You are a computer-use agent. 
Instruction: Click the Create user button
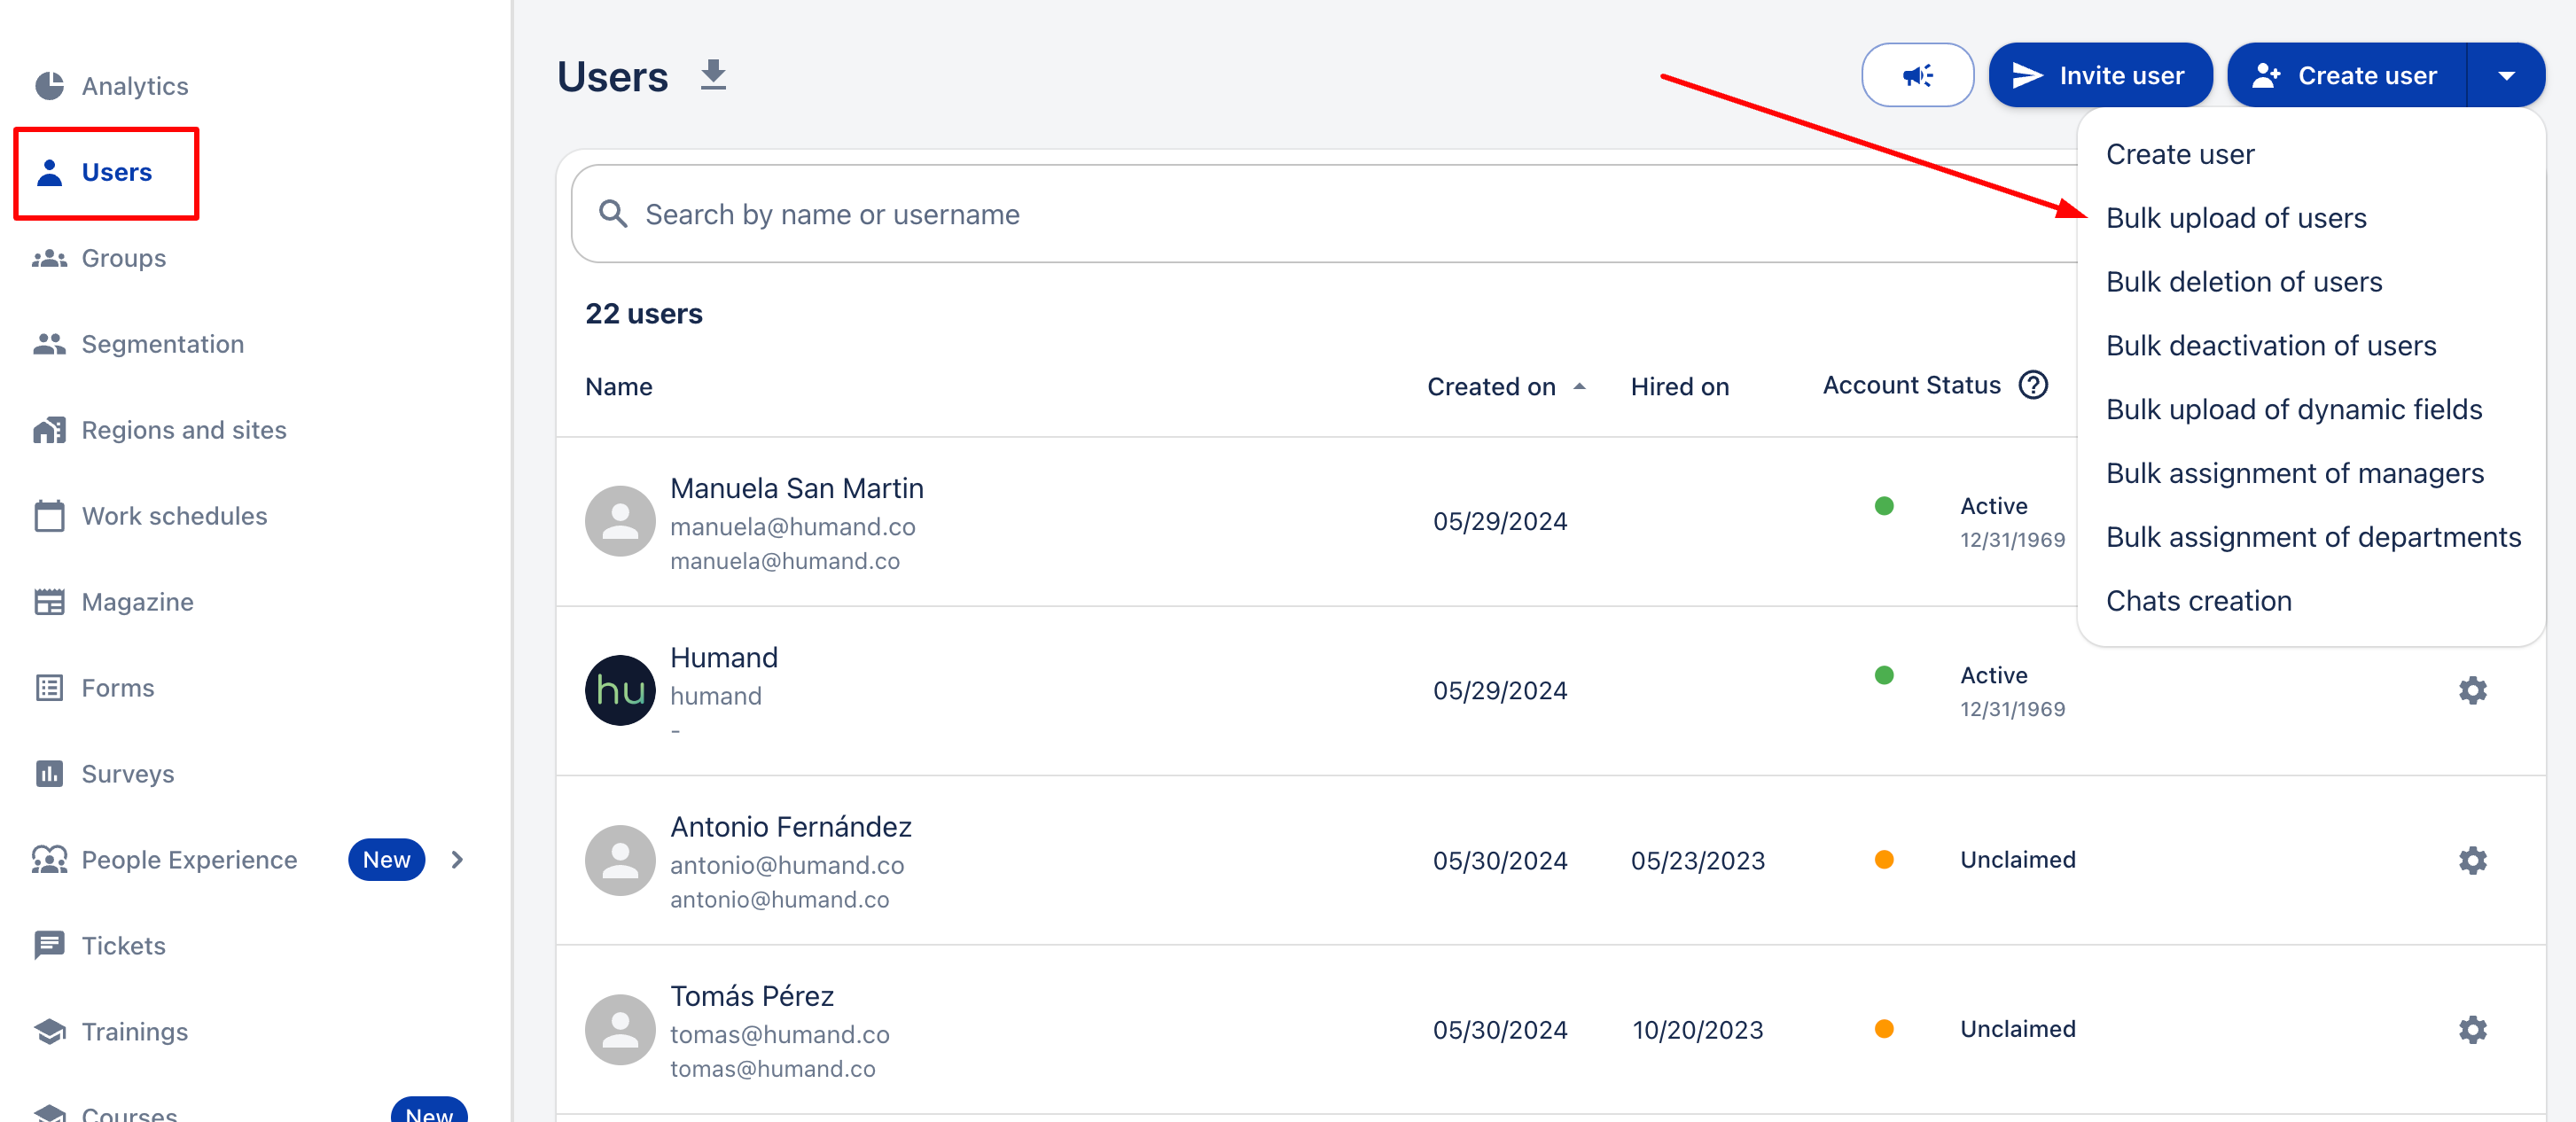[x=2346, y=76]
